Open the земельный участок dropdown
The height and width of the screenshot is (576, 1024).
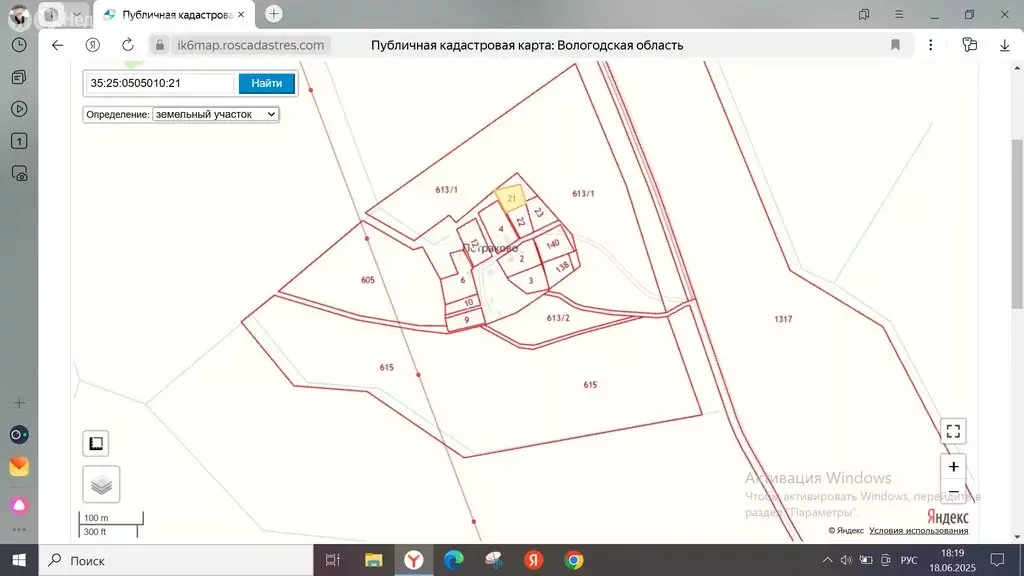pyautogui.click(x=216, y=114)
